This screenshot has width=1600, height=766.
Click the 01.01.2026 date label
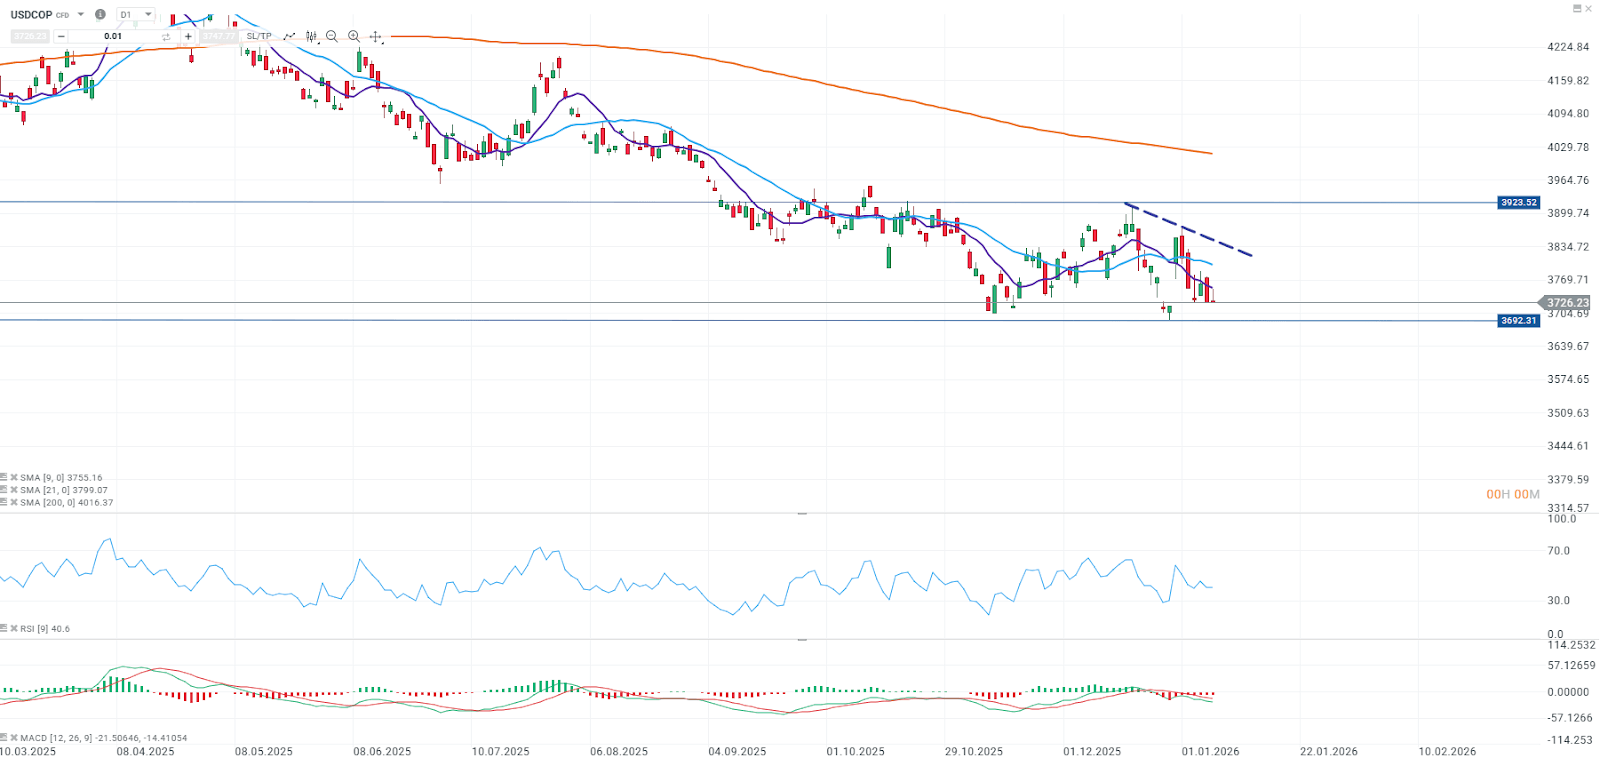(x=1210, y=751)
